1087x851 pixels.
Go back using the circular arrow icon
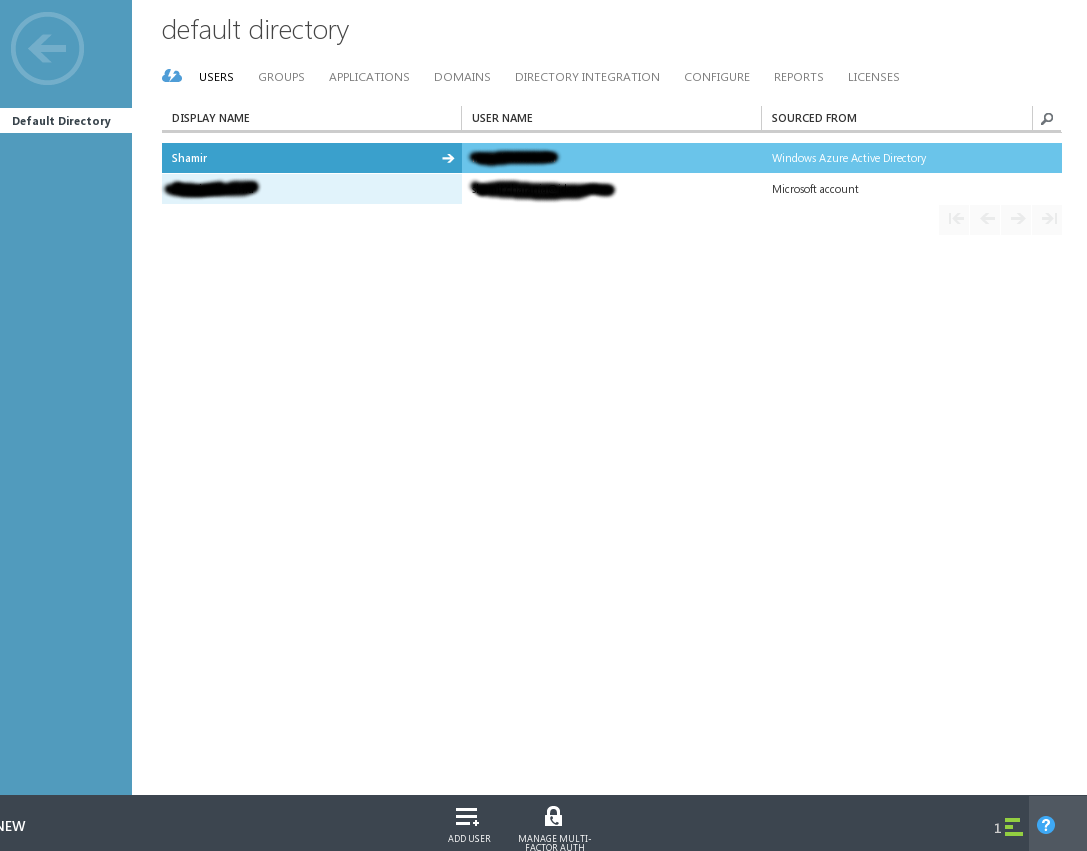[47, 49]
